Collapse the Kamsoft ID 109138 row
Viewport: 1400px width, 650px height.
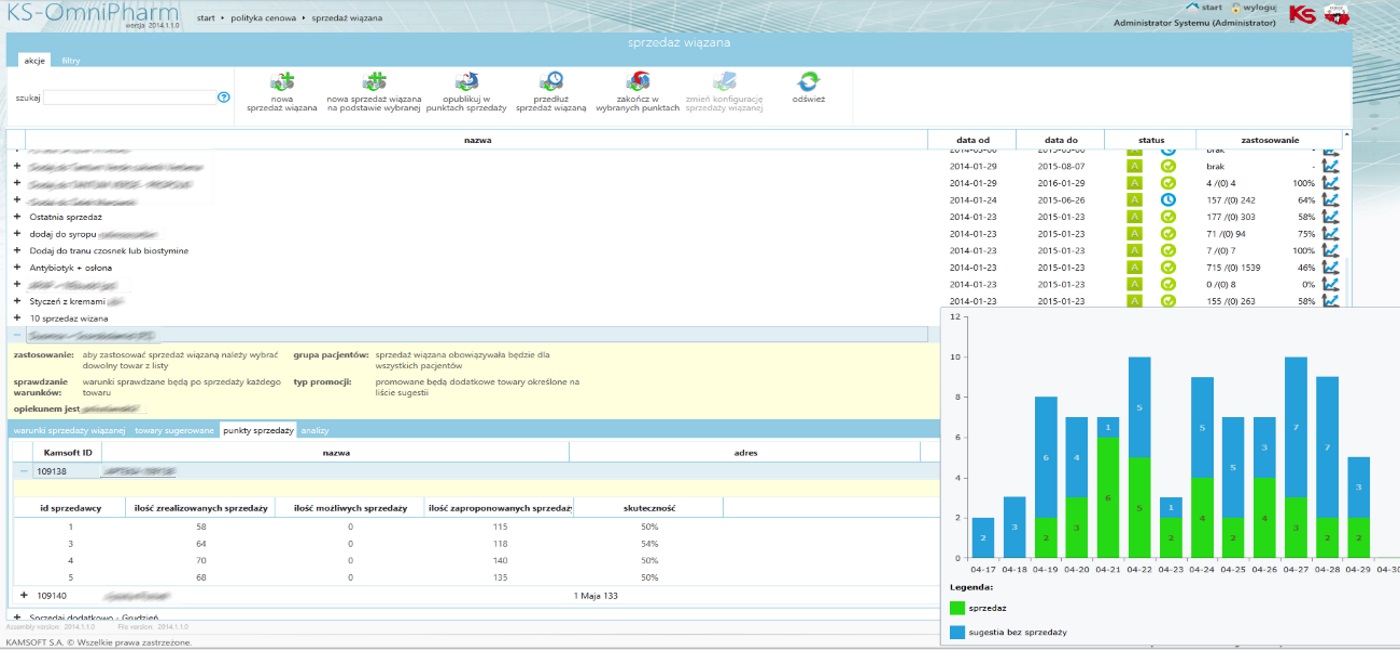point(24,471)
